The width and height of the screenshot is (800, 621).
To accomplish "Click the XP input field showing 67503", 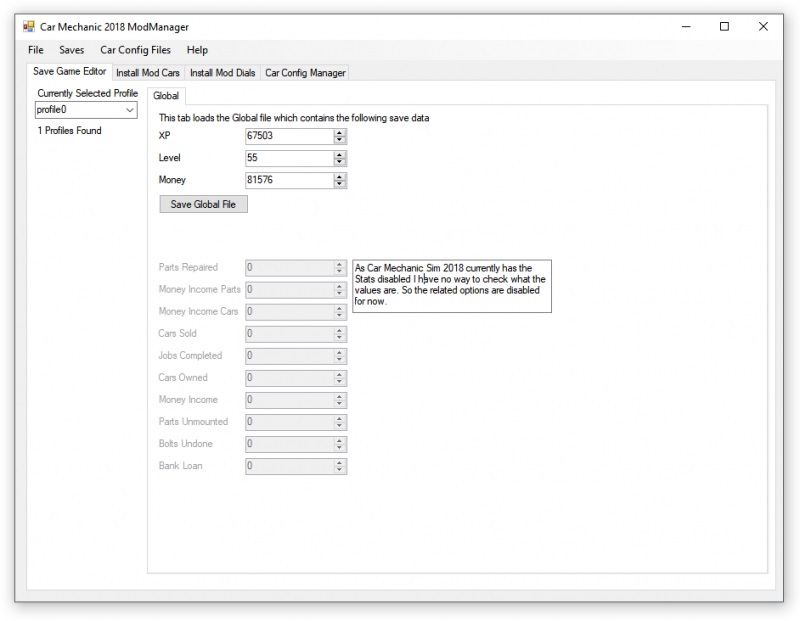I will (x=290, y=136).
